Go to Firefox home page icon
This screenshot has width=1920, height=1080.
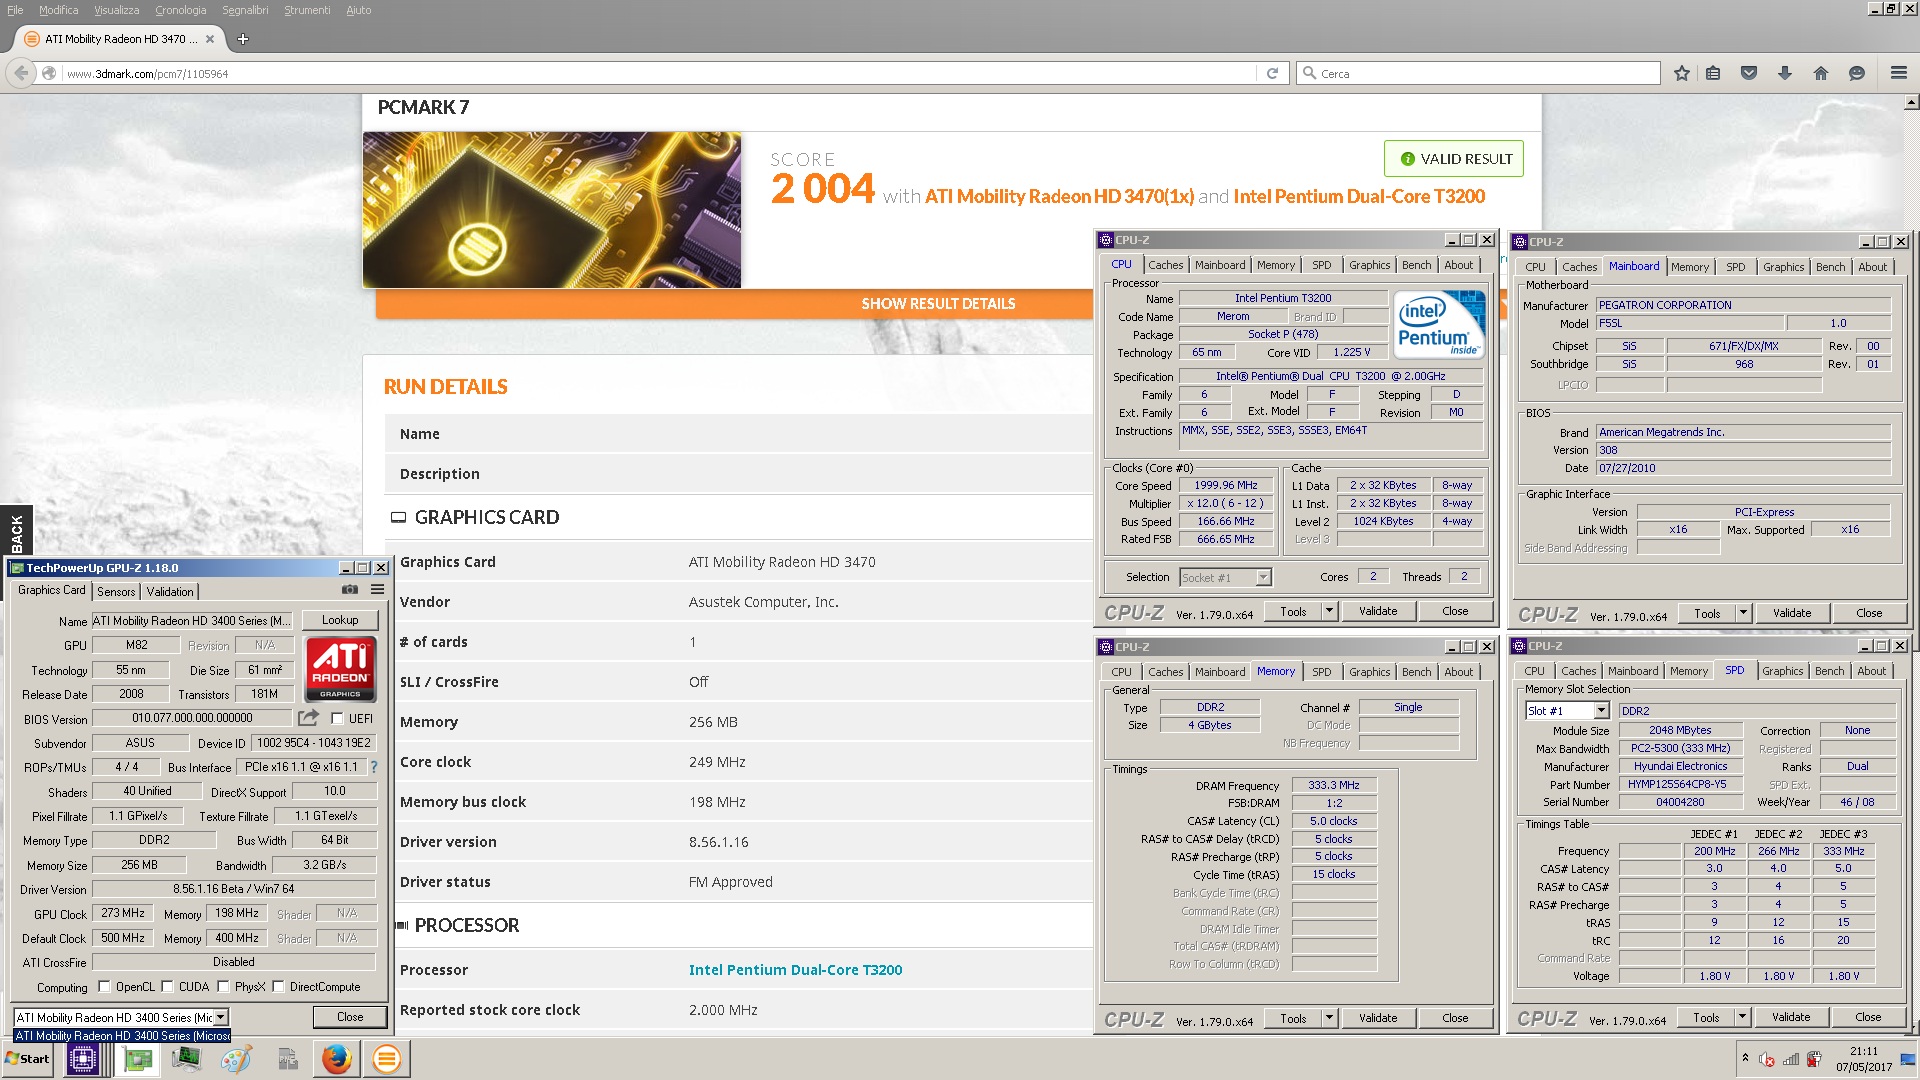(x=1821, y=73)
